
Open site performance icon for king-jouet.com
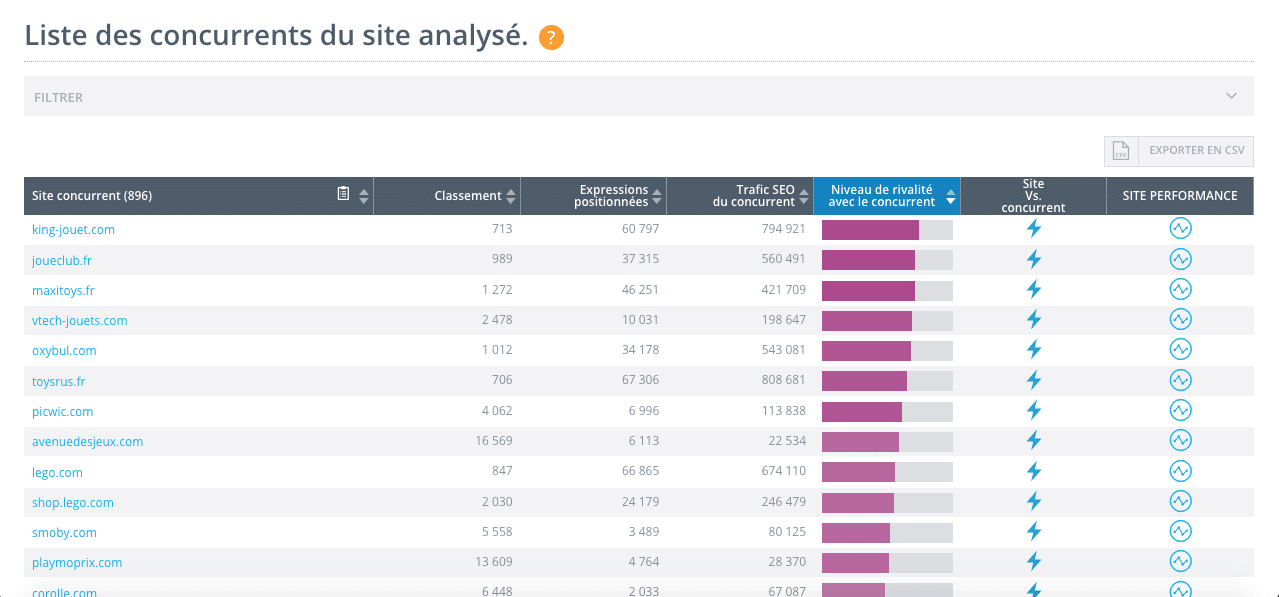pos(1180,229)
